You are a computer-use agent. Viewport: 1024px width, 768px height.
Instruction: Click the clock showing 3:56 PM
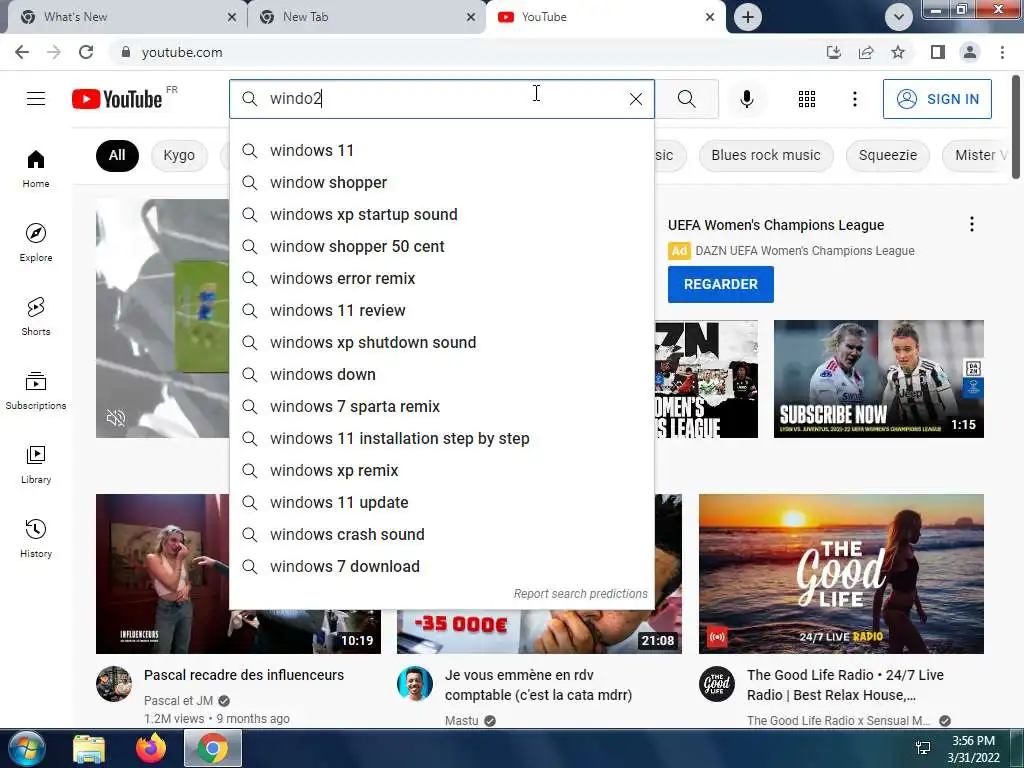[972, 741]
